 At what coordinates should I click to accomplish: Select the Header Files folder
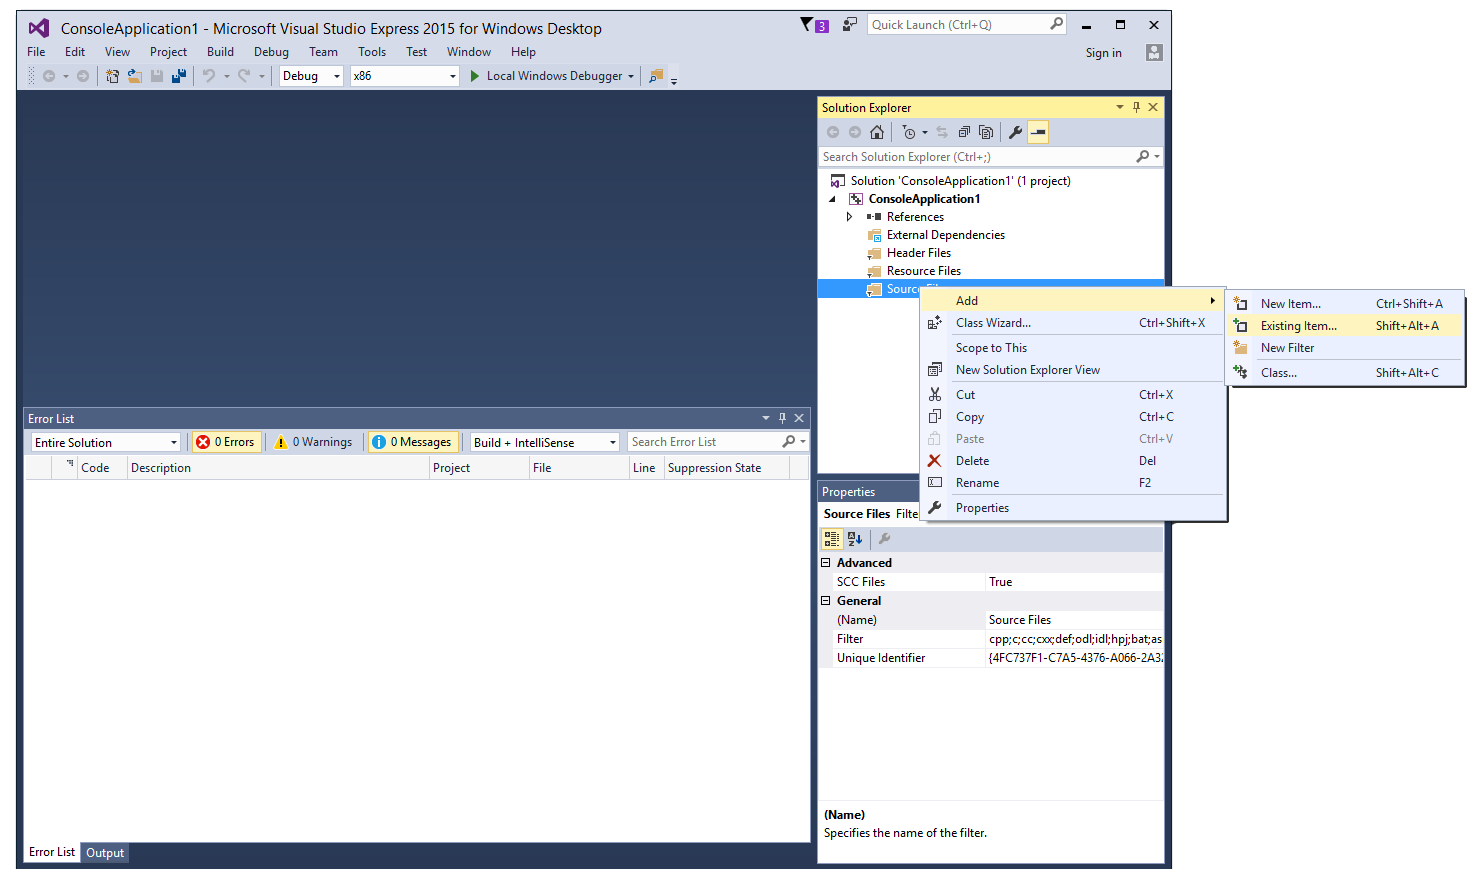[x=919, y=253]
